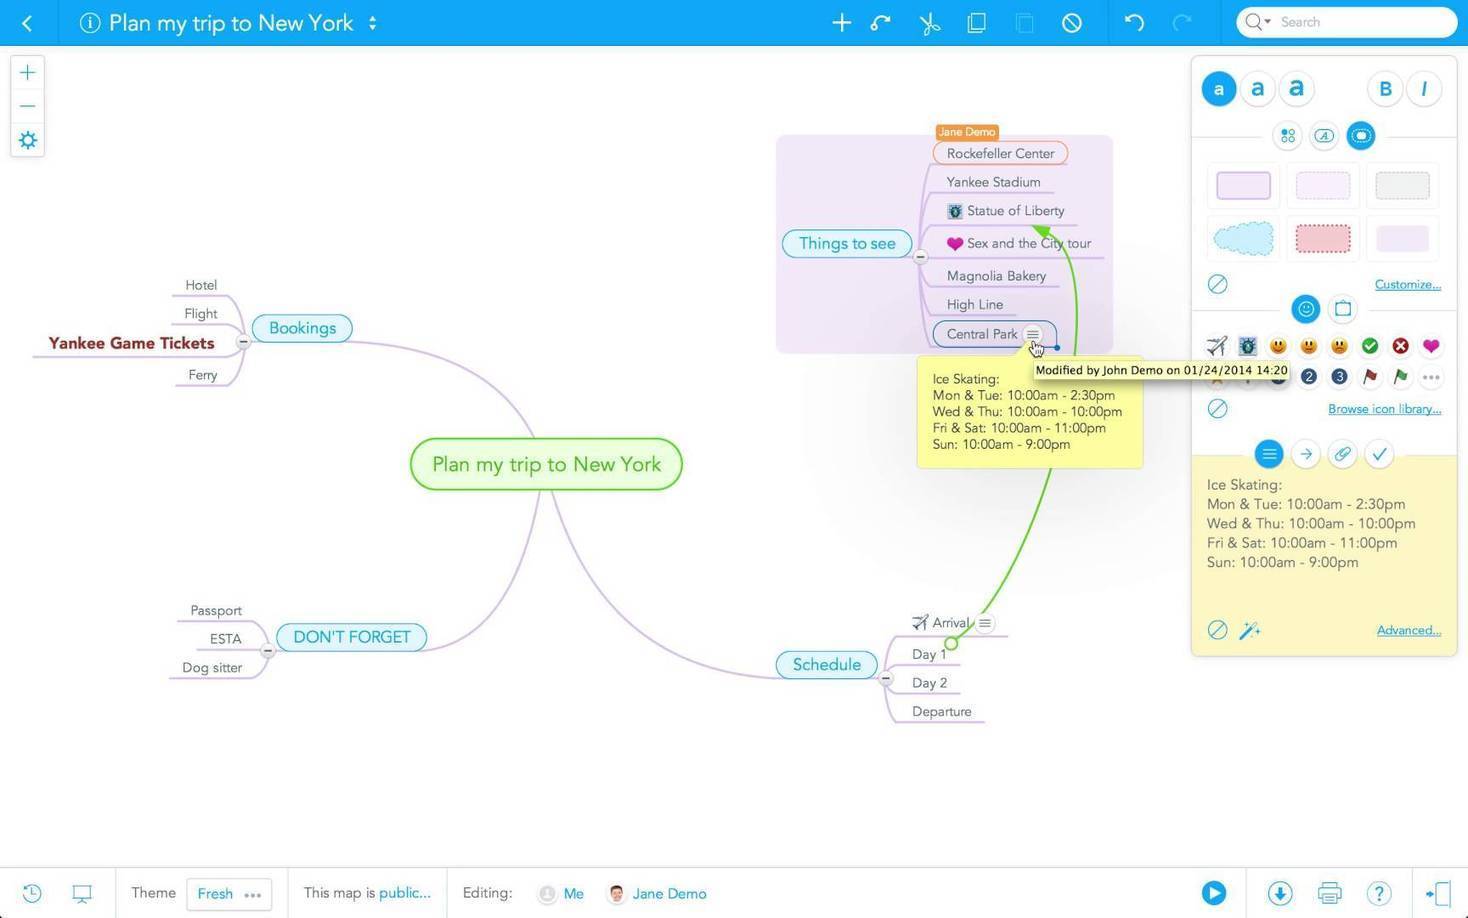Toggle italic formatting
1468x918 pixels.
(x=1423, y=89)
